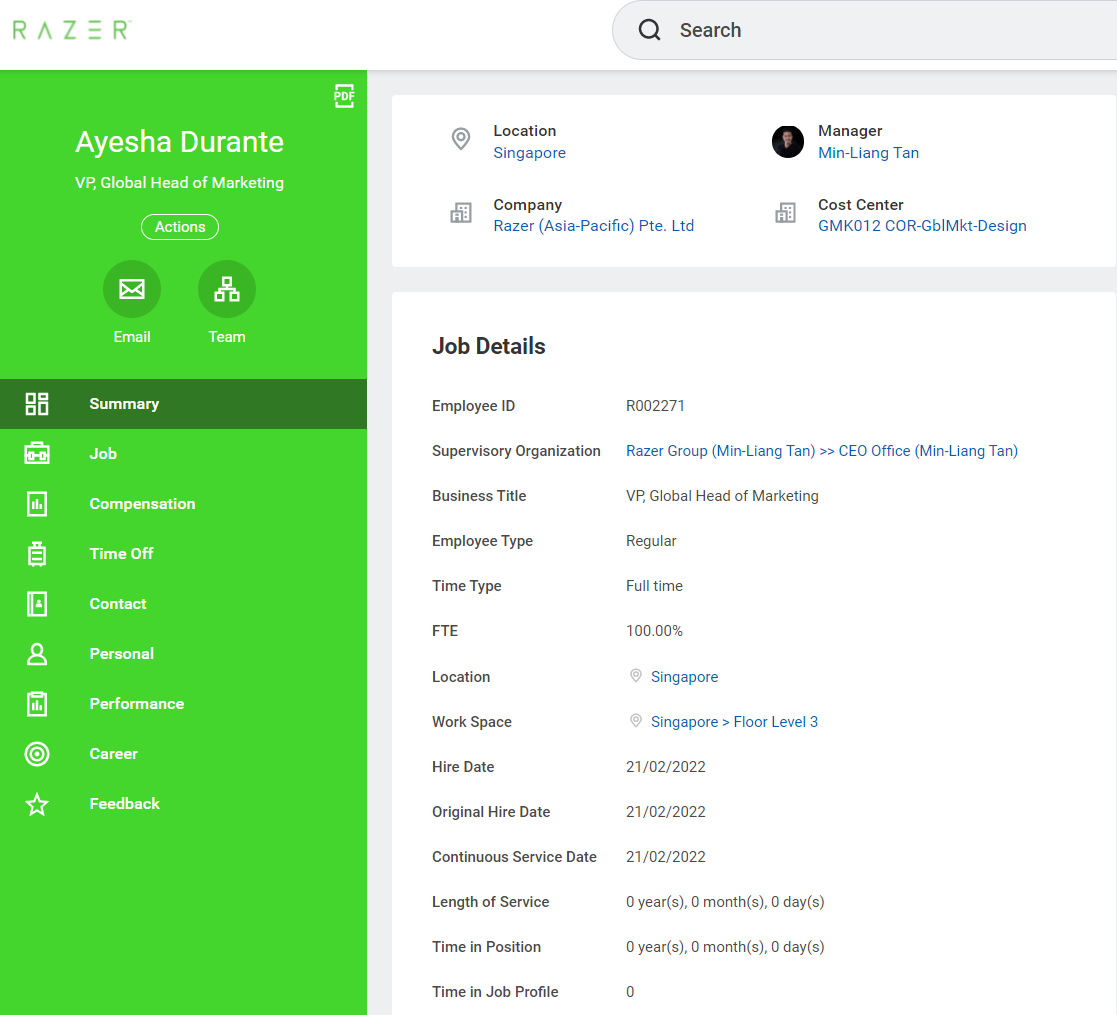Image resolution: width=1117 pixels, height=1015 pixels.
Task: Click the FTE value 100.00%
Action: [x=654, y=631]
